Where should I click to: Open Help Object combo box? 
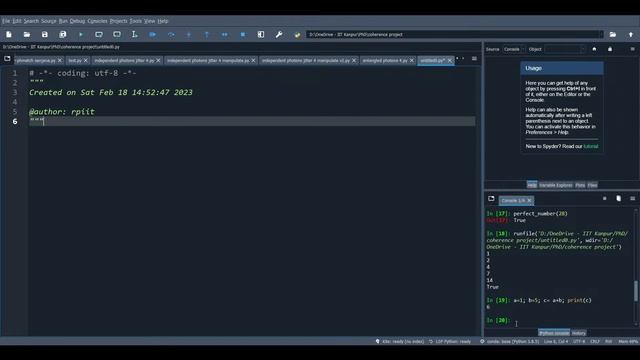coord(565,49)
